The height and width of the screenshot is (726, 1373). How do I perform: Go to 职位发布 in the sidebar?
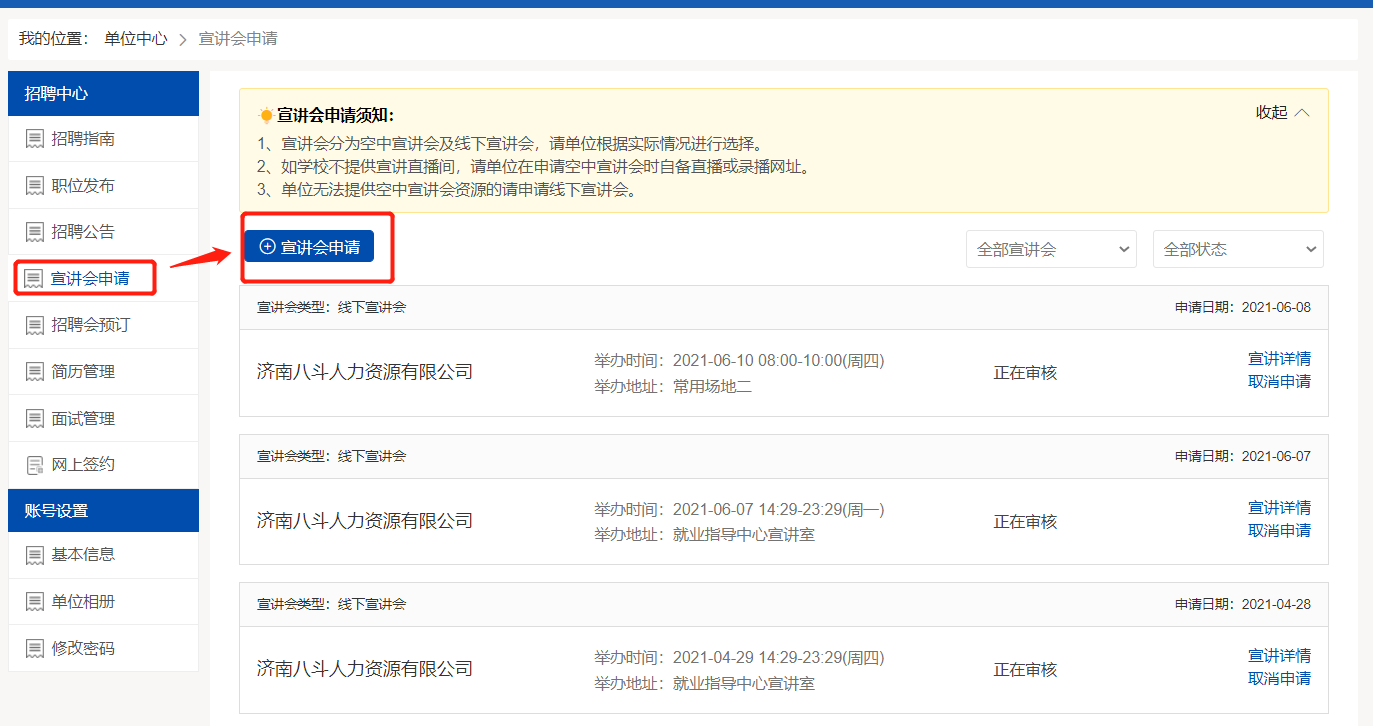[x=104, y=185]
